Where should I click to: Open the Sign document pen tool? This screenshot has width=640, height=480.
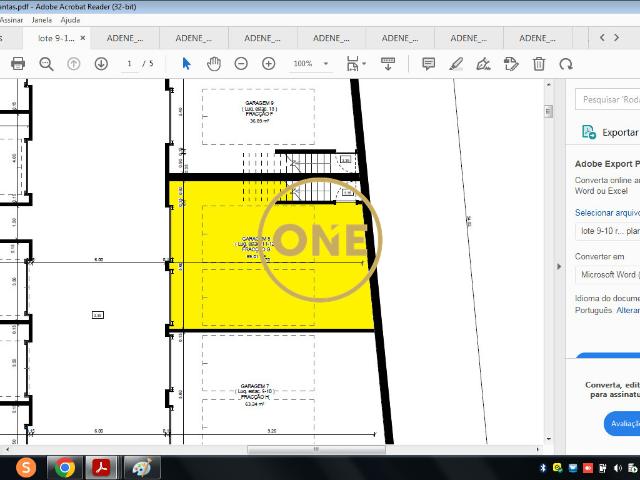pos(484,63)
